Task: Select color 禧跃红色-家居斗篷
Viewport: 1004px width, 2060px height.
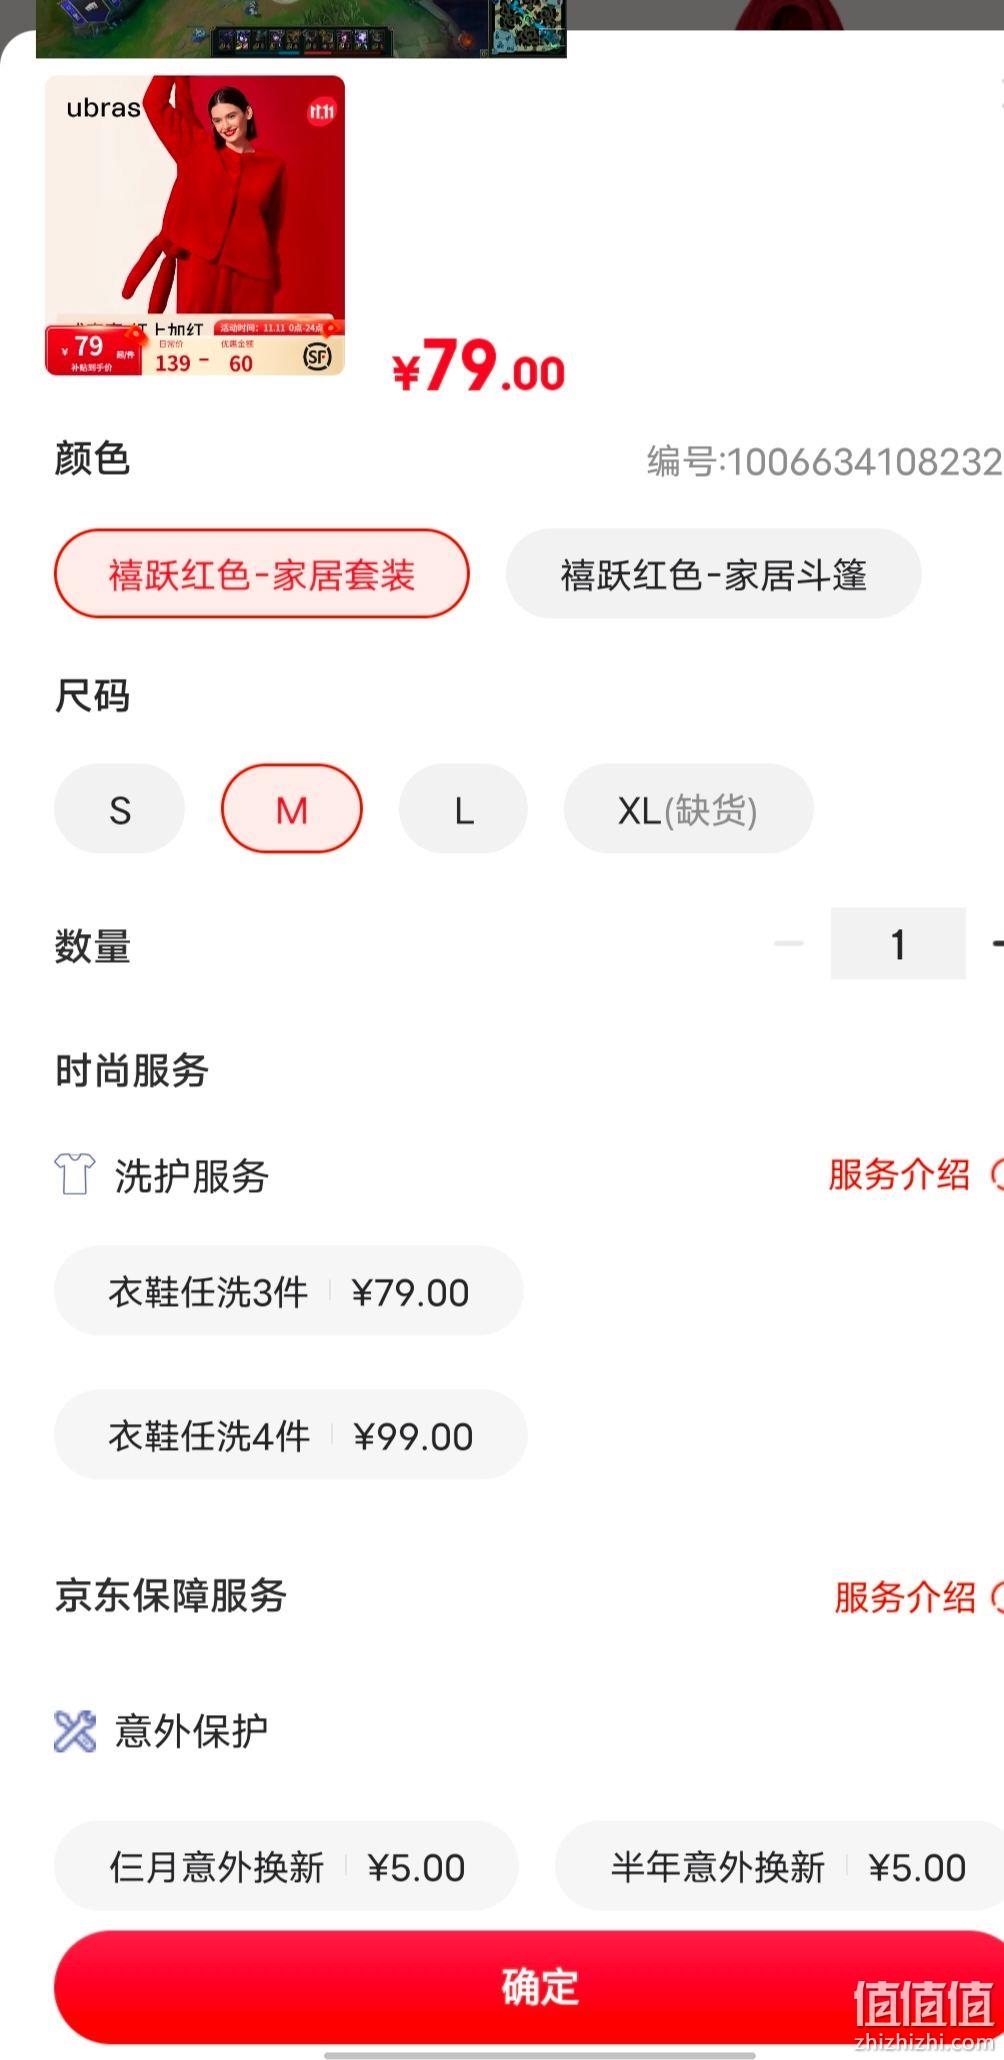Action: pyautogui.click(x=713, y=574)
